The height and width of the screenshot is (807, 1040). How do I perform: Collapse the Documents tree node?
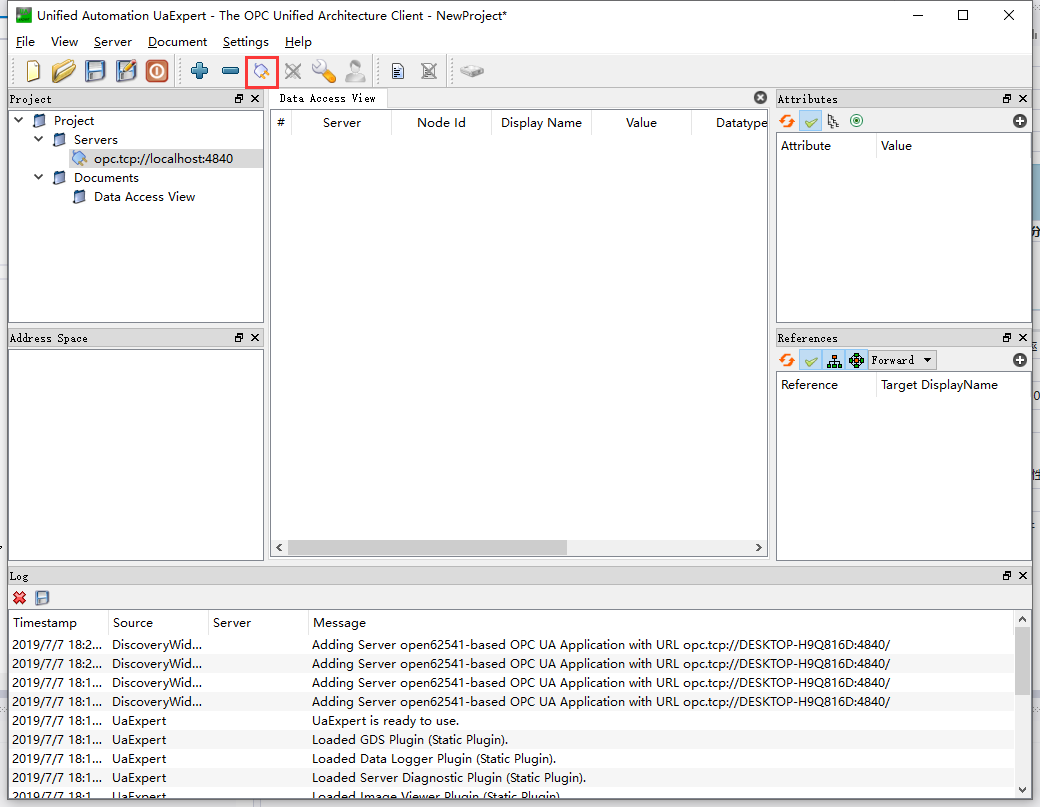[38, 177]
